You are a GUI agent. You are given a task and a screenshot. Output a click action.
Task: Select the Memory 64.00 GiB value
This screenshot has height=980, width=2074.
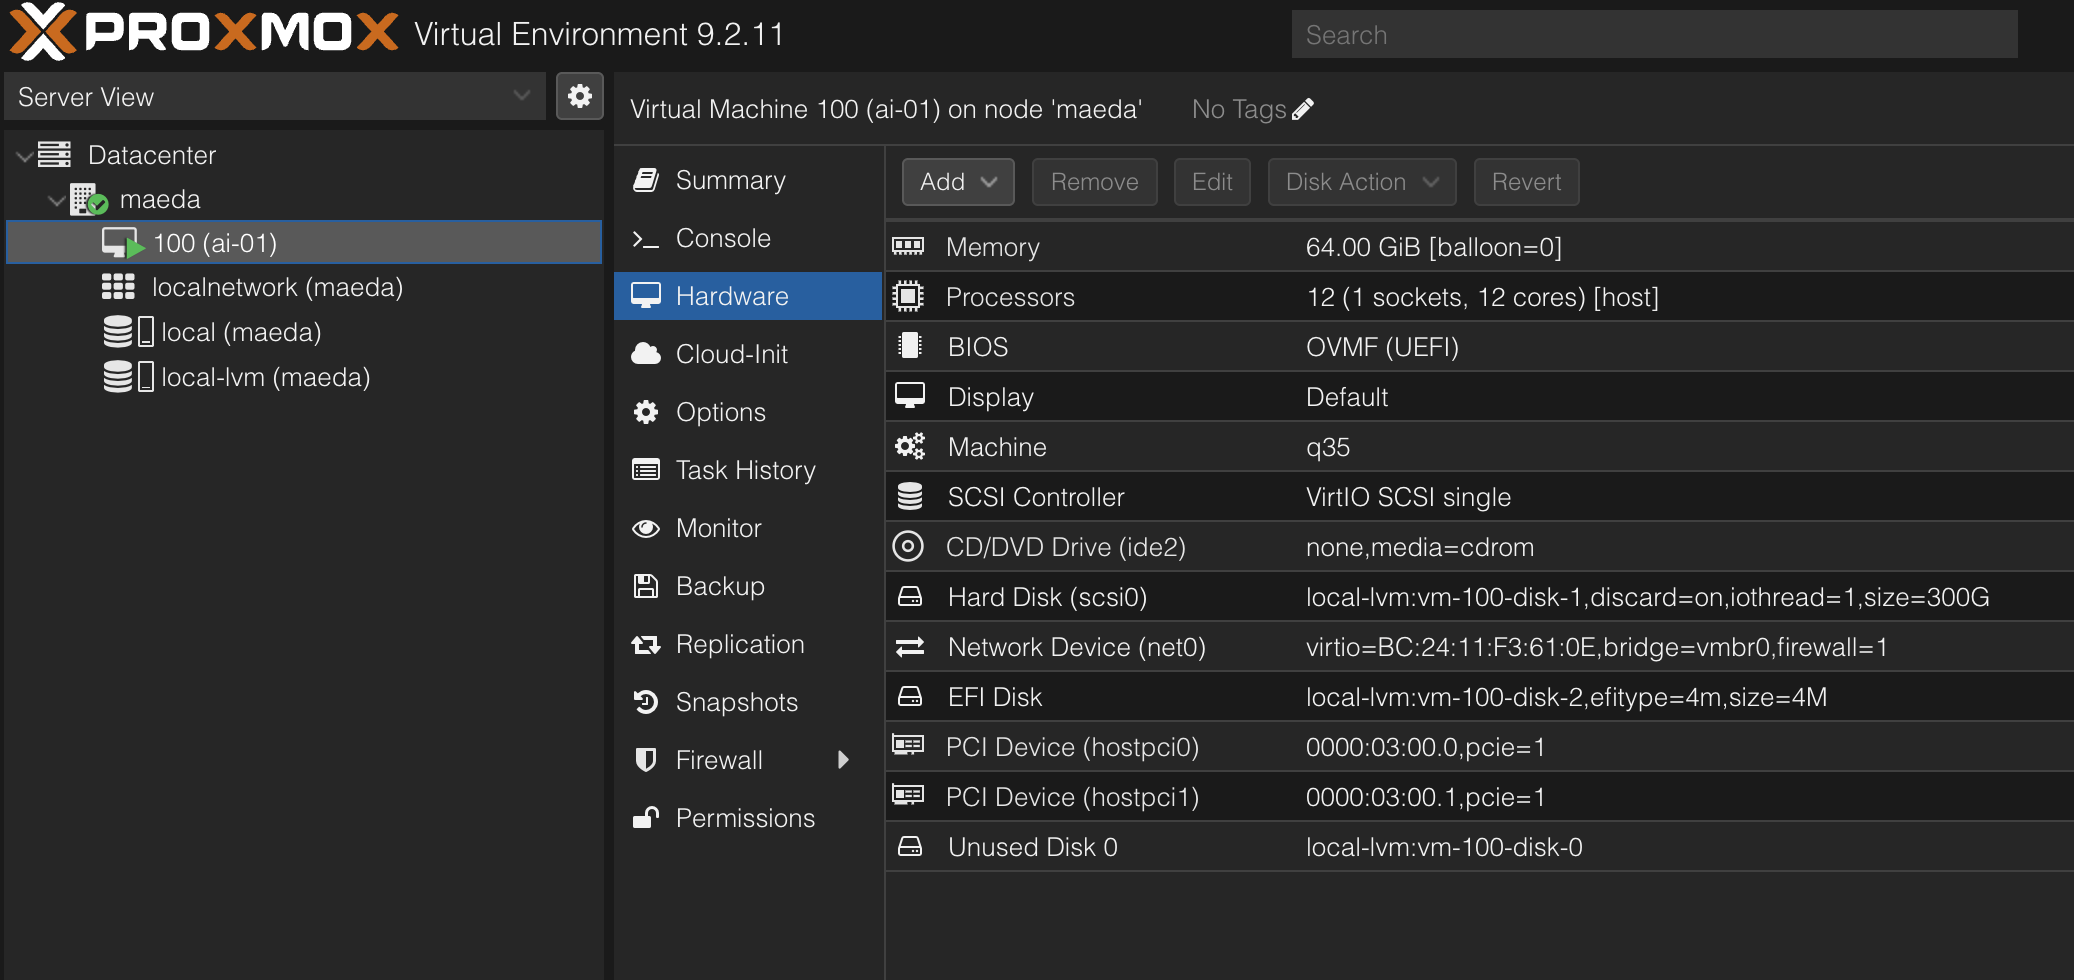point(1434,247)
